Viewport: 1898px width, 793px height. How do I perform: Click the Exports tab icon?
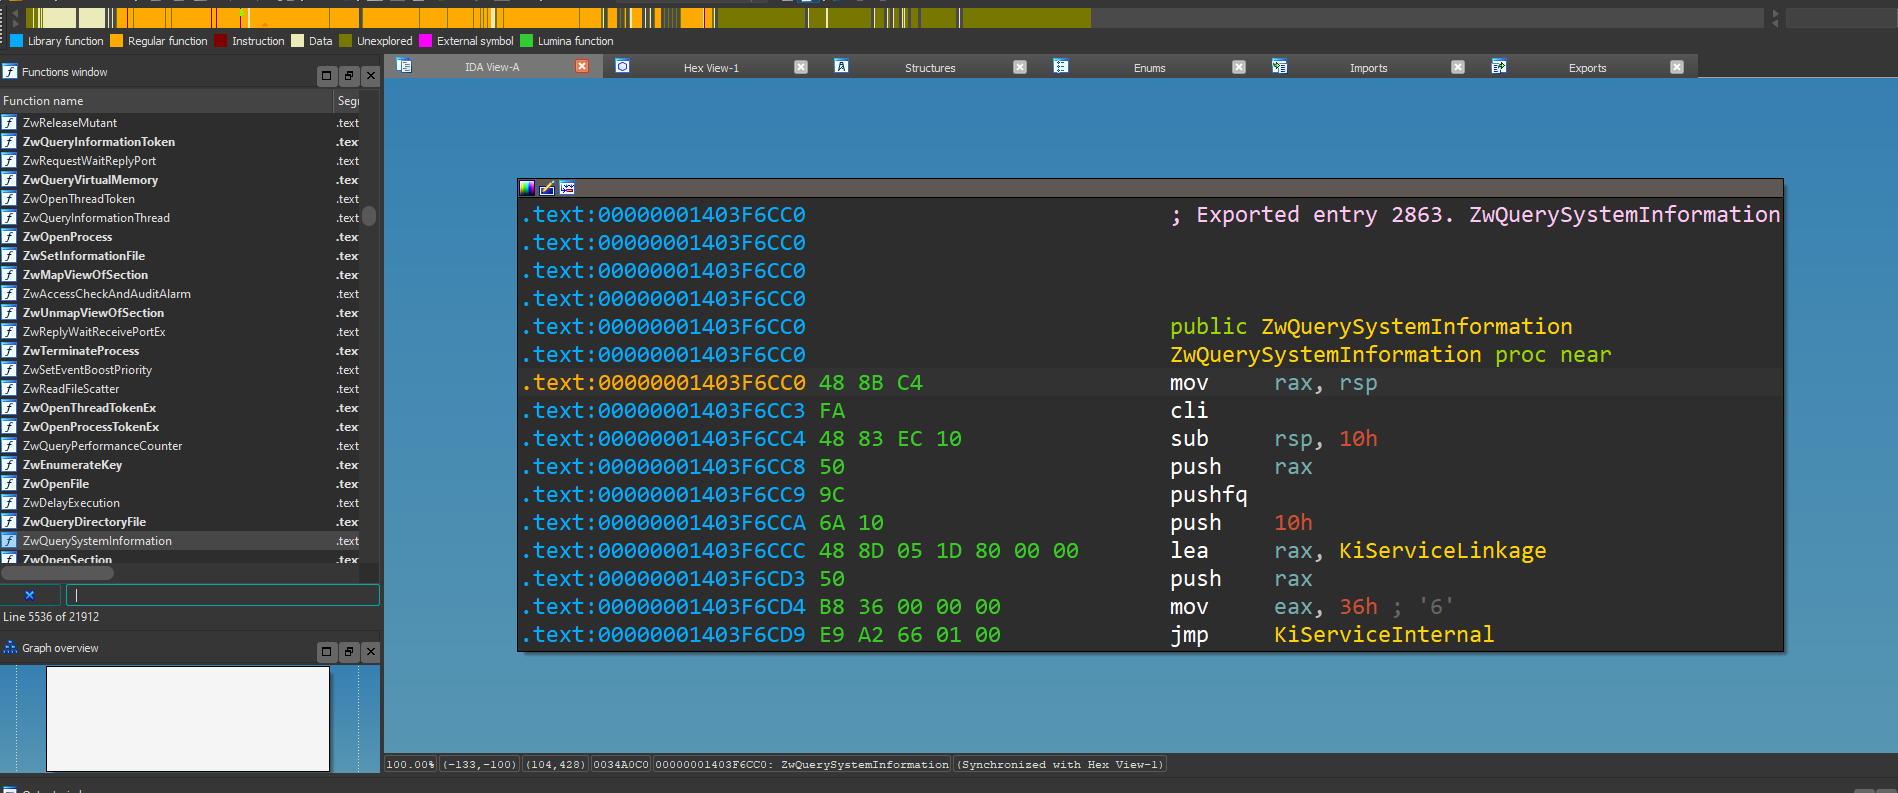[1498, 67]
